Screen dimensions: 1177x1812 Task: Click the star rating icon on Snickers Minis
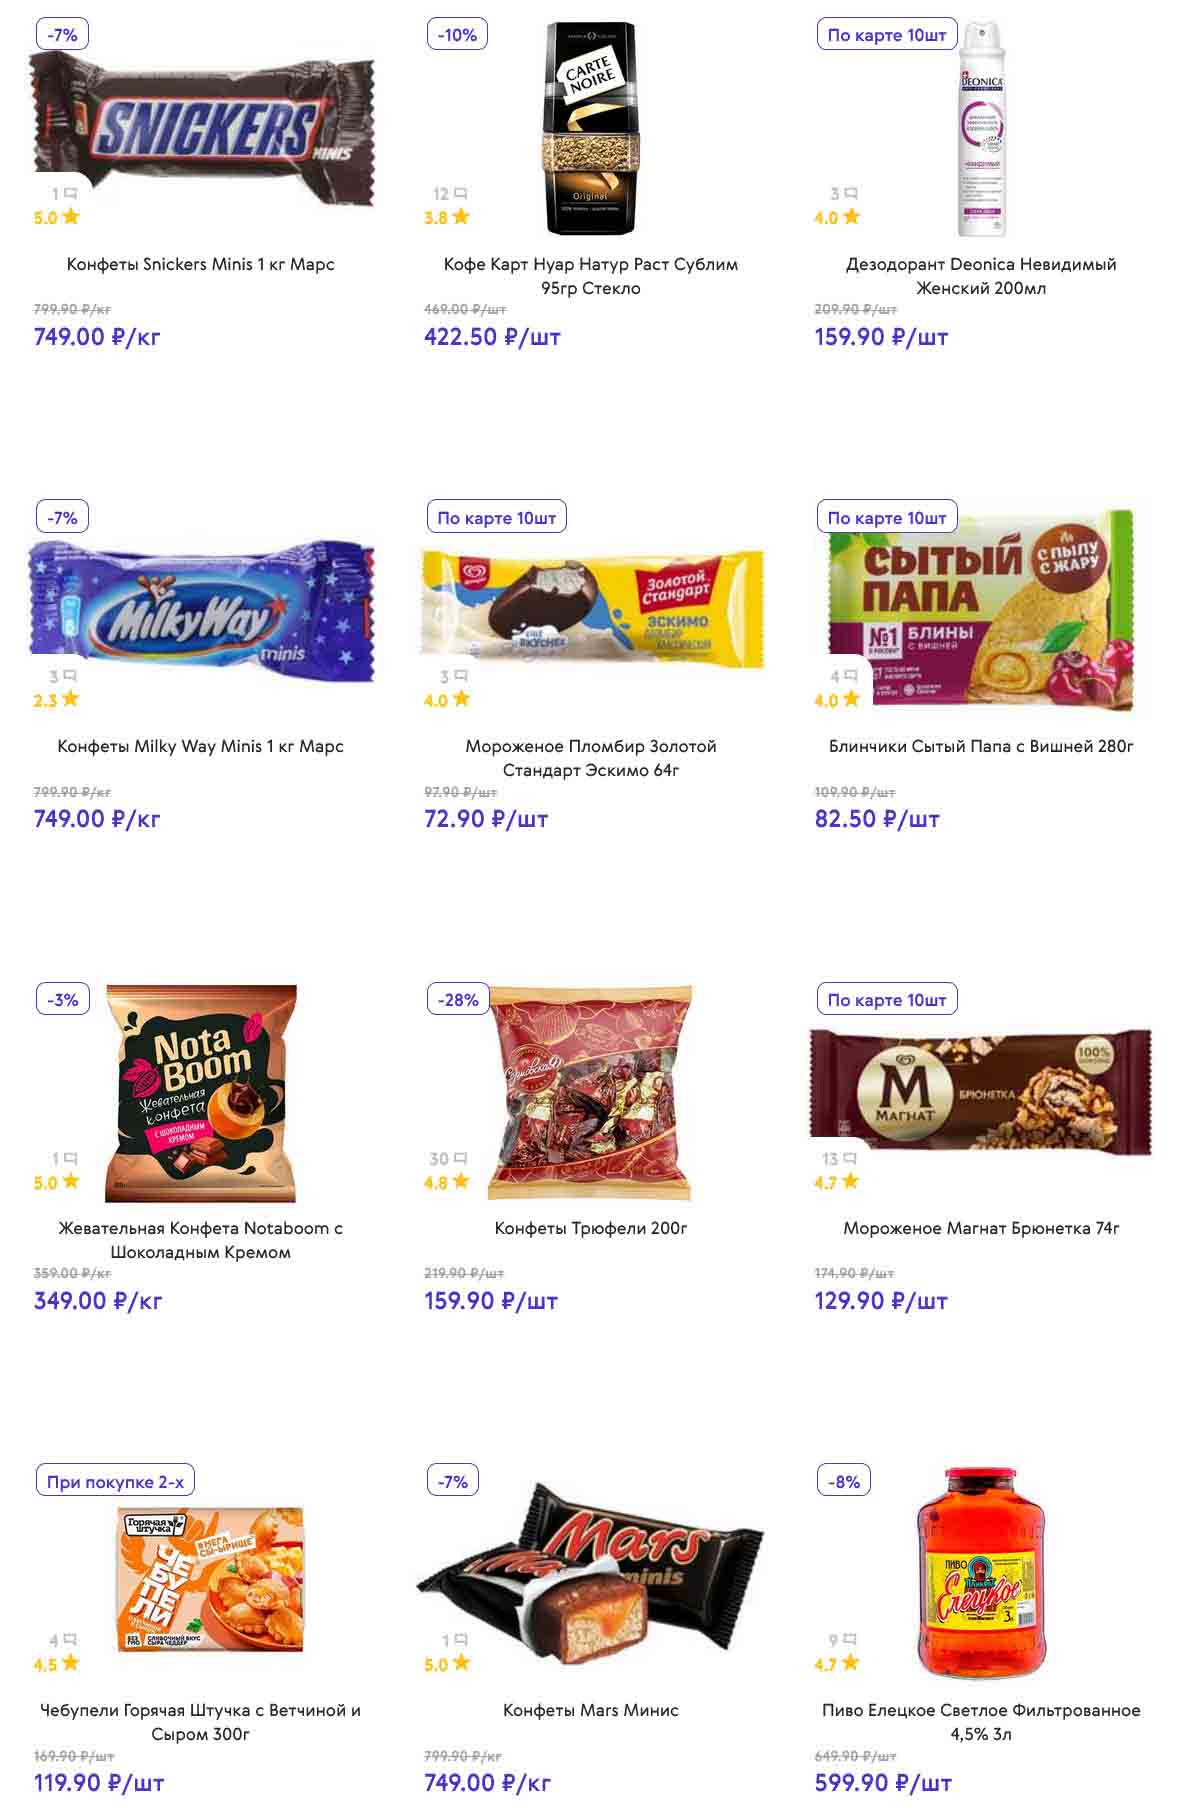click(x=70, y=216)
